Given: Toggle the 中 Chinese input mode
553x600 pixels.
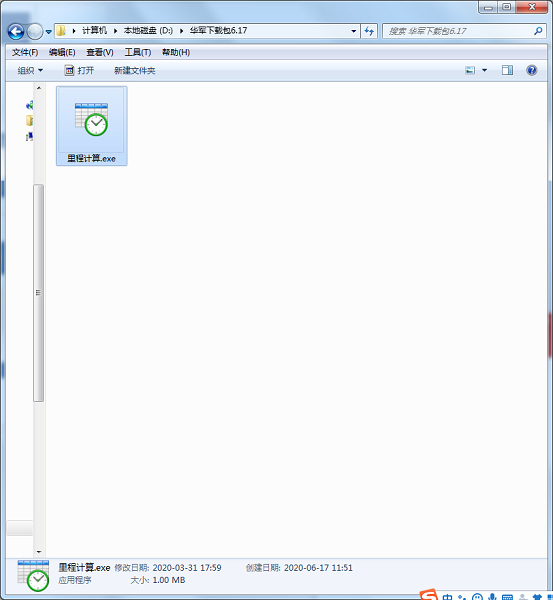Looking at the screenshot, I should coord(447,597).
